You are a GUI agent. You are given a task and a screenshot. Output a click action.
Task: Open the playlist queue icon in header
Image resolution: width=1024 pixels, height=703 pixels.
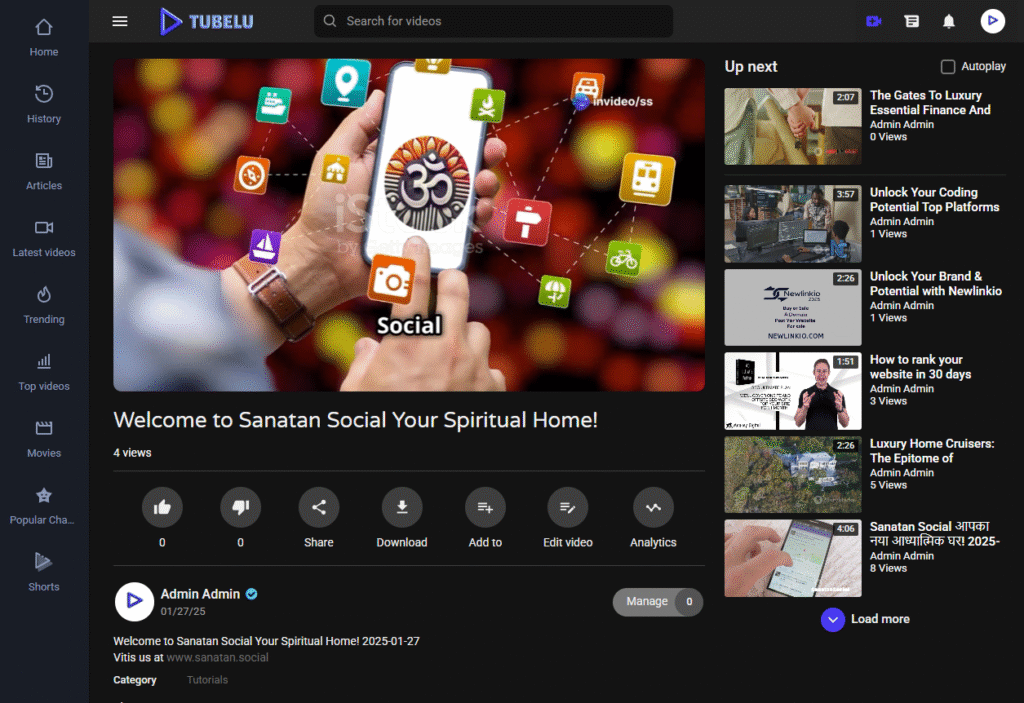click(912, 21)
